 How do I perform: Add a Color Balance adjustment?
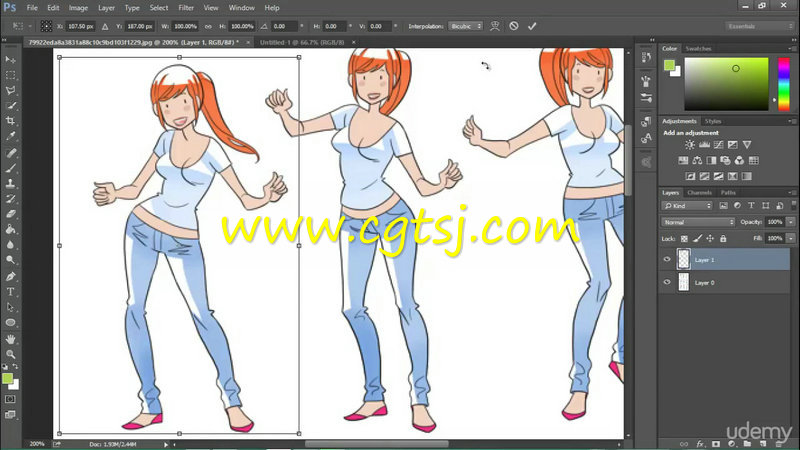[697, 161]
